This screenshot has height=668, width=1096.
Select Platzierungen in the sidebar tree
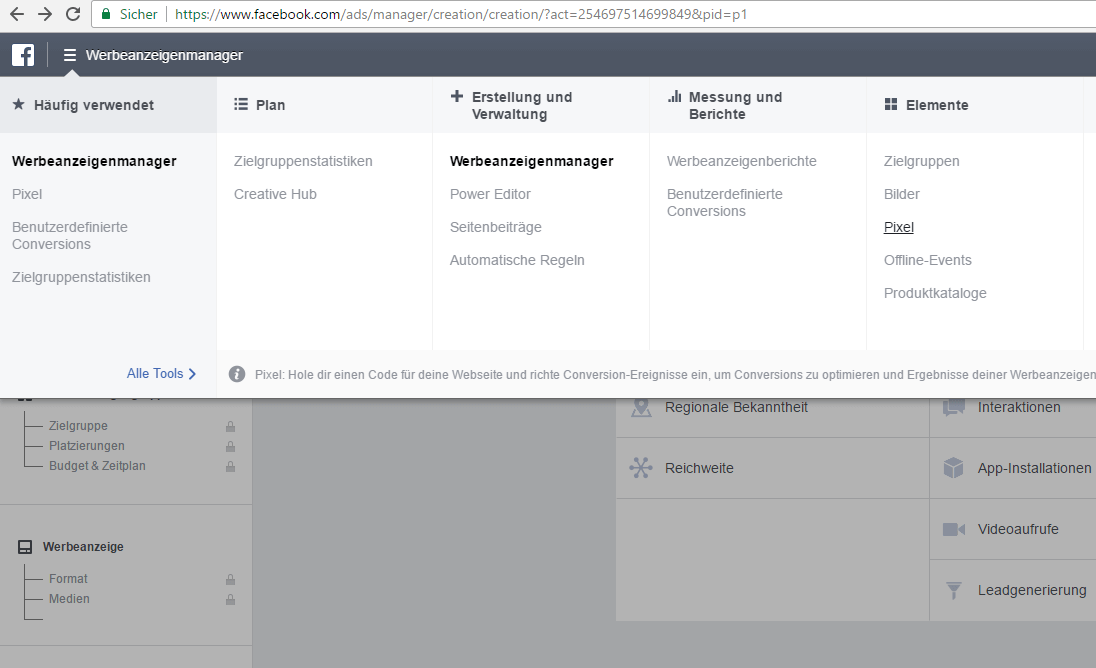87,446
